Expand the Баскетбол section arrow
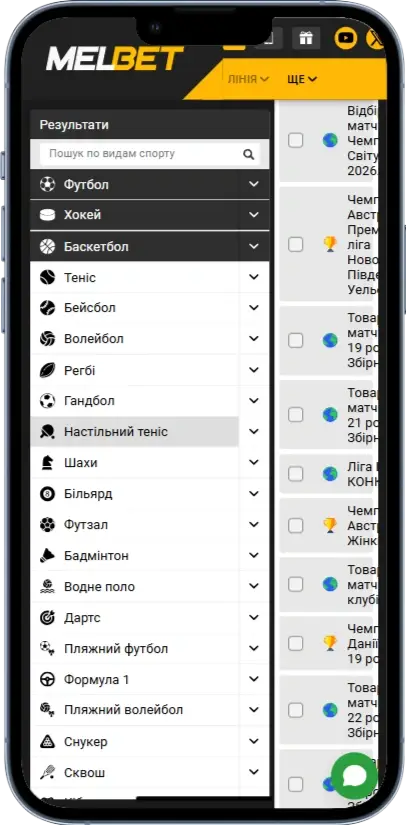Screen dimensions: 406x825 click(254, 246)
